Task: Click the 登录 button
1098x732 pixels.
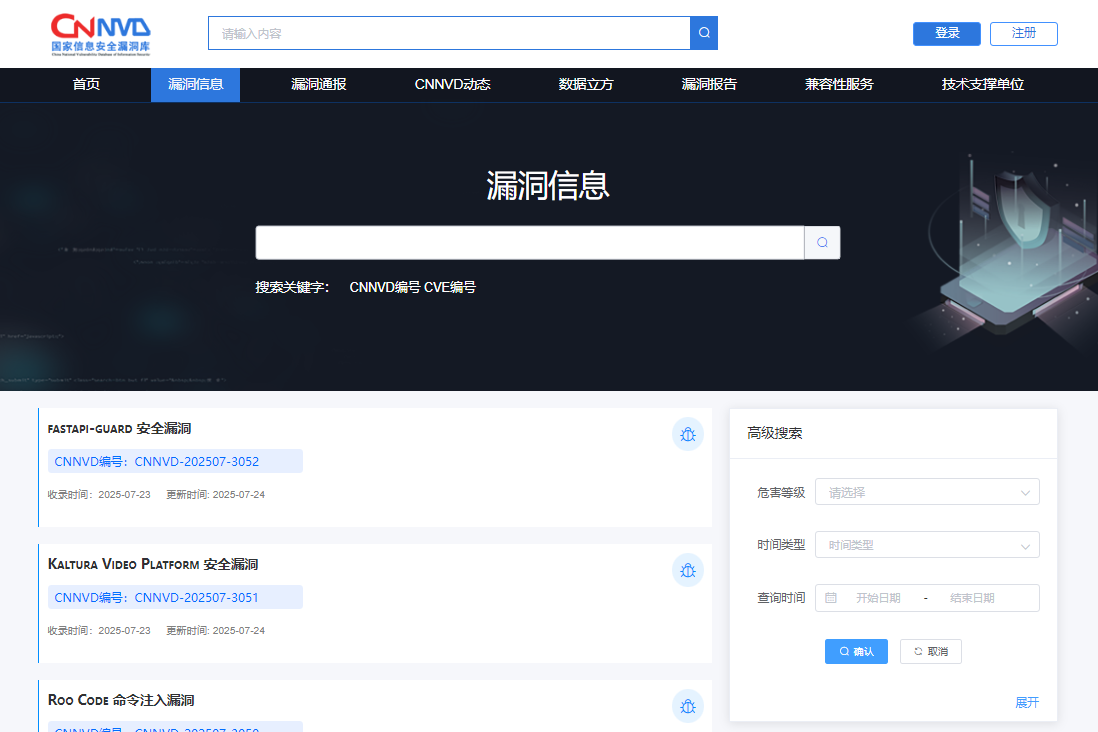Action: pyautogui.click(x=946, y=33)
